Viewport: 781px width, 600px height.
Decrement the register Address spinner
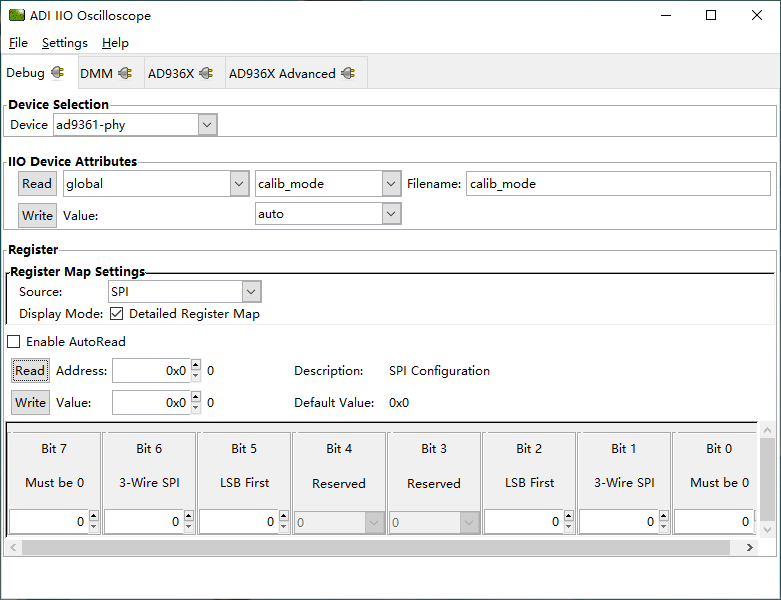(x=196, y=376)
